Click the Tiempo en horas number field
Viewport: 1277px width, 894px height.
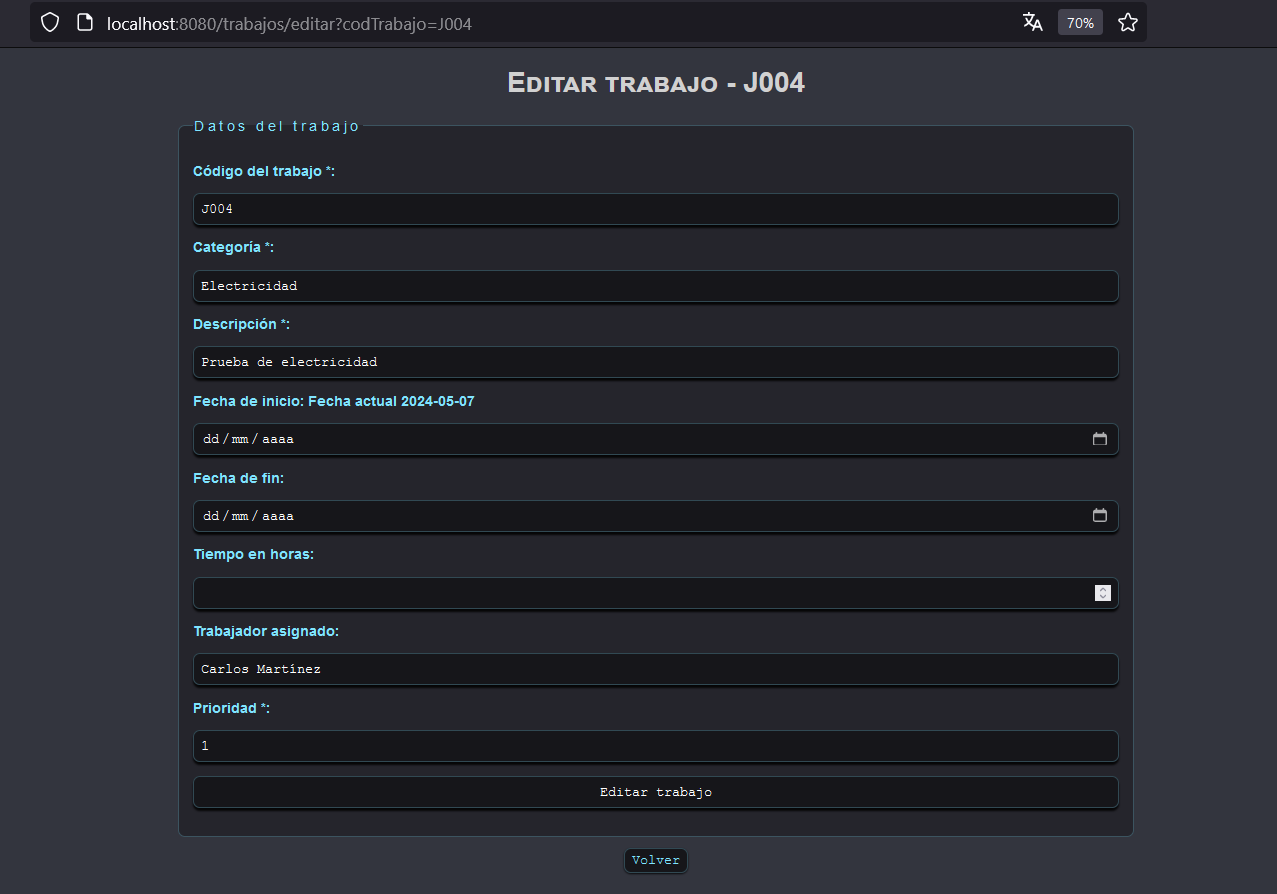pyautogui.click(x=655, y=593)
